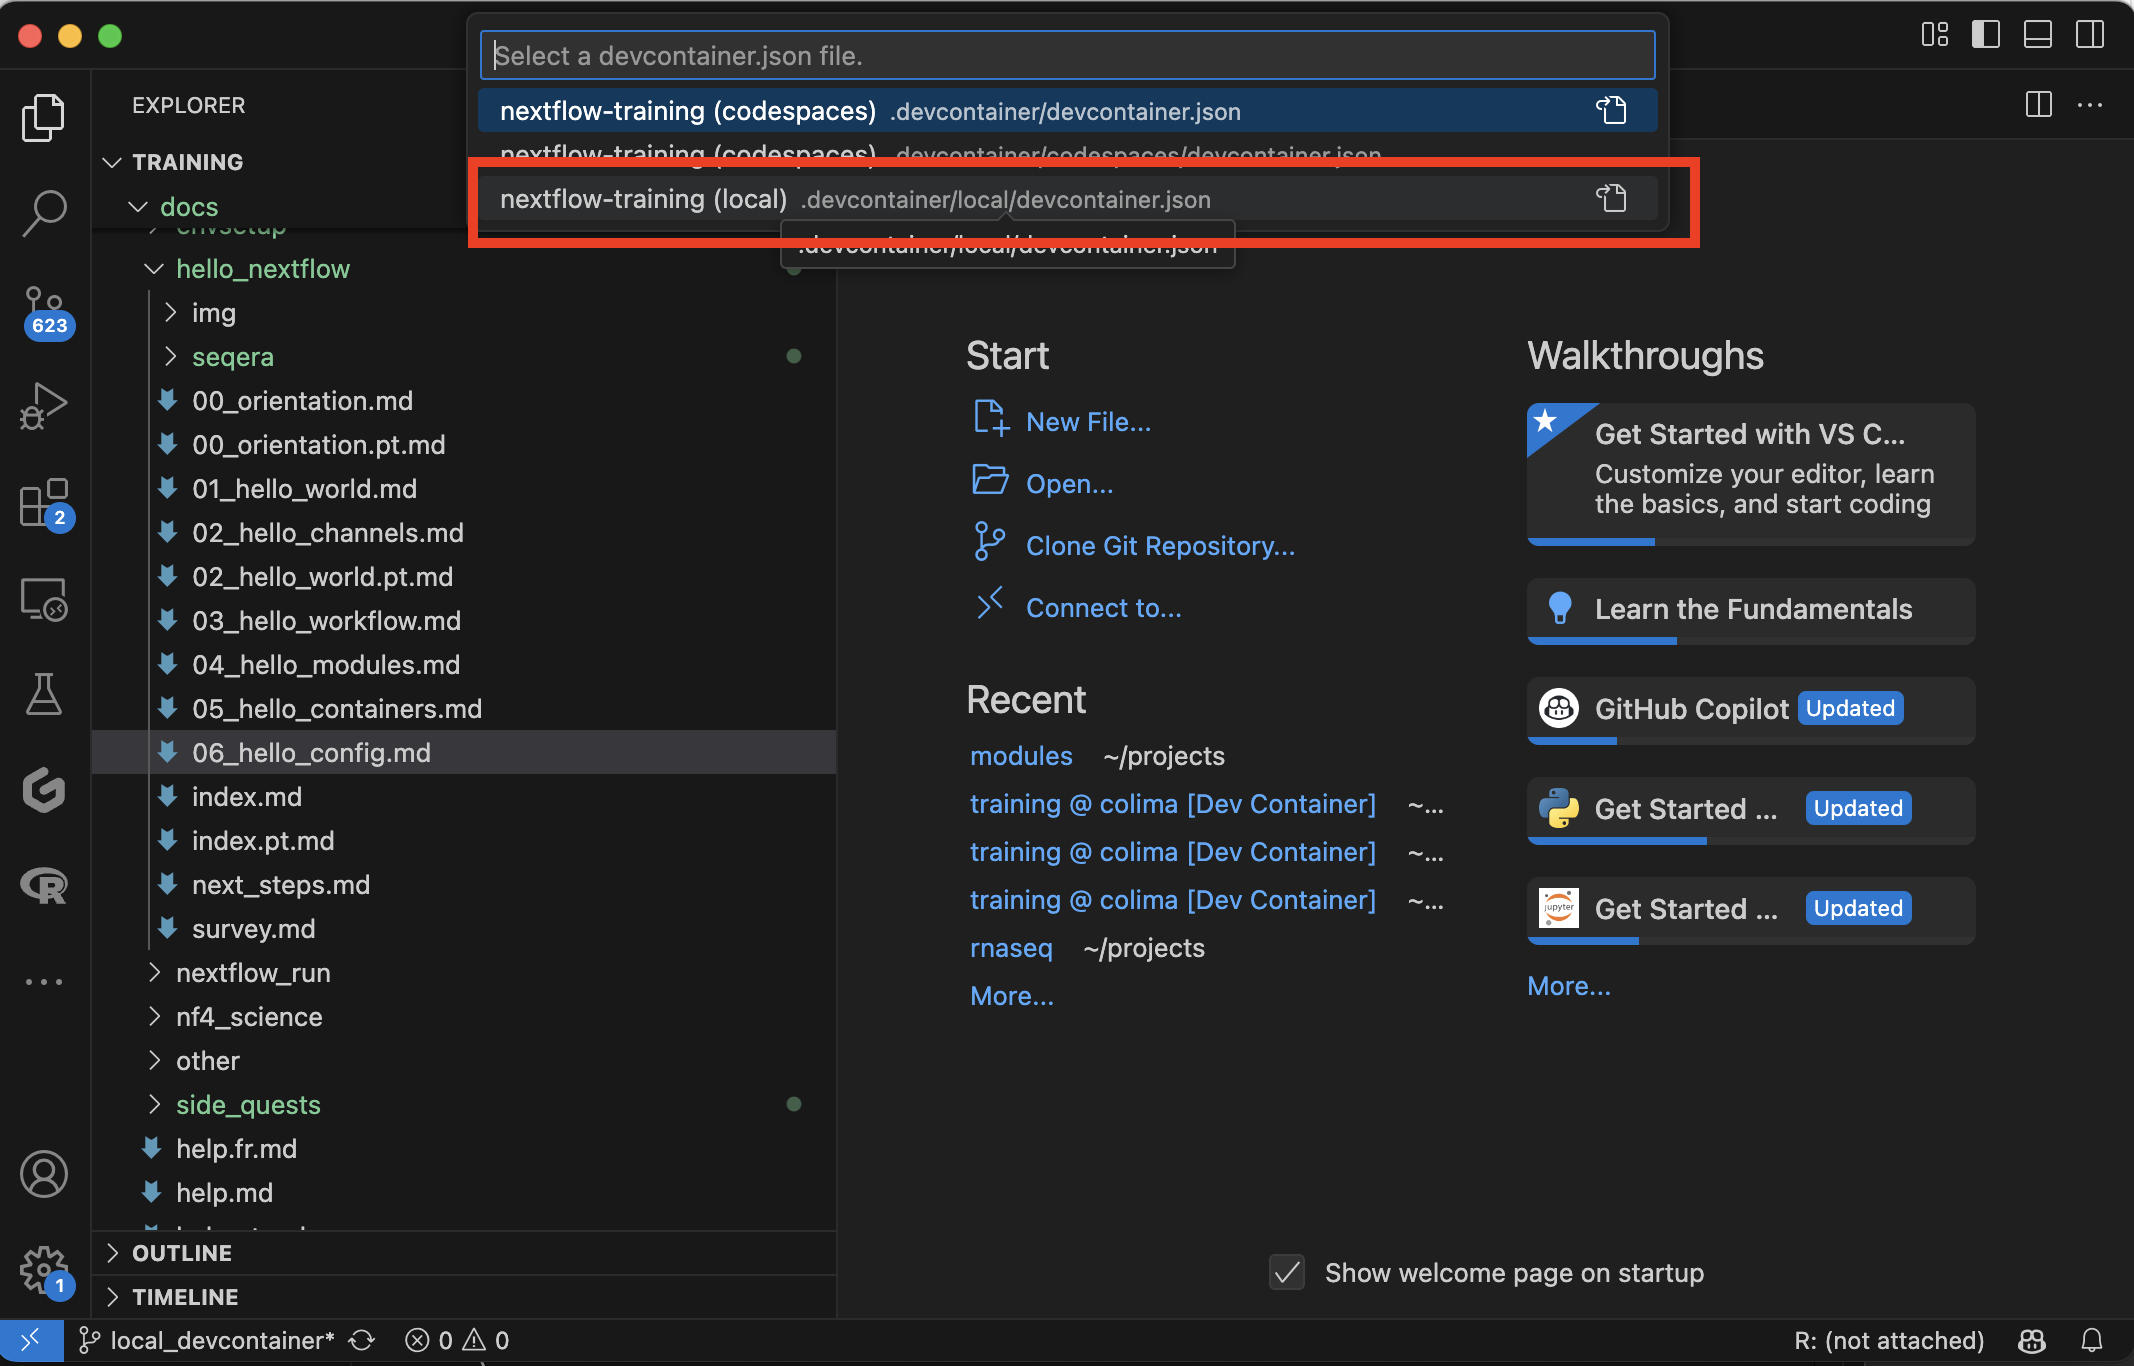Open recent modules project

coord(1021,755)
